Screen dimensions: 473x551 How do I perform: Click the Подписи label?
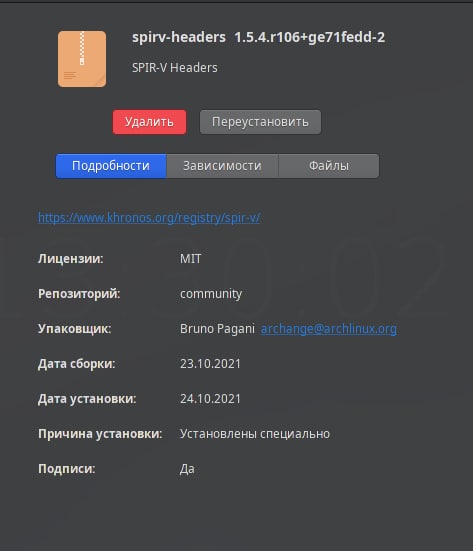pyautogui.click(x=67, y=469)
